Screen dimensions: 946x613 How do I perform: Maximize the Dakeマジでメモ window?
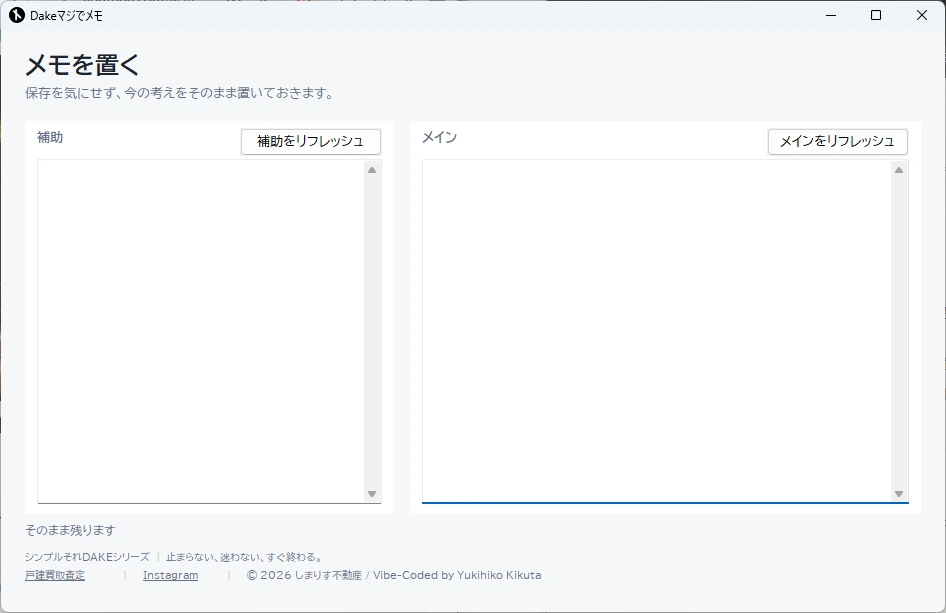(876, 15)
